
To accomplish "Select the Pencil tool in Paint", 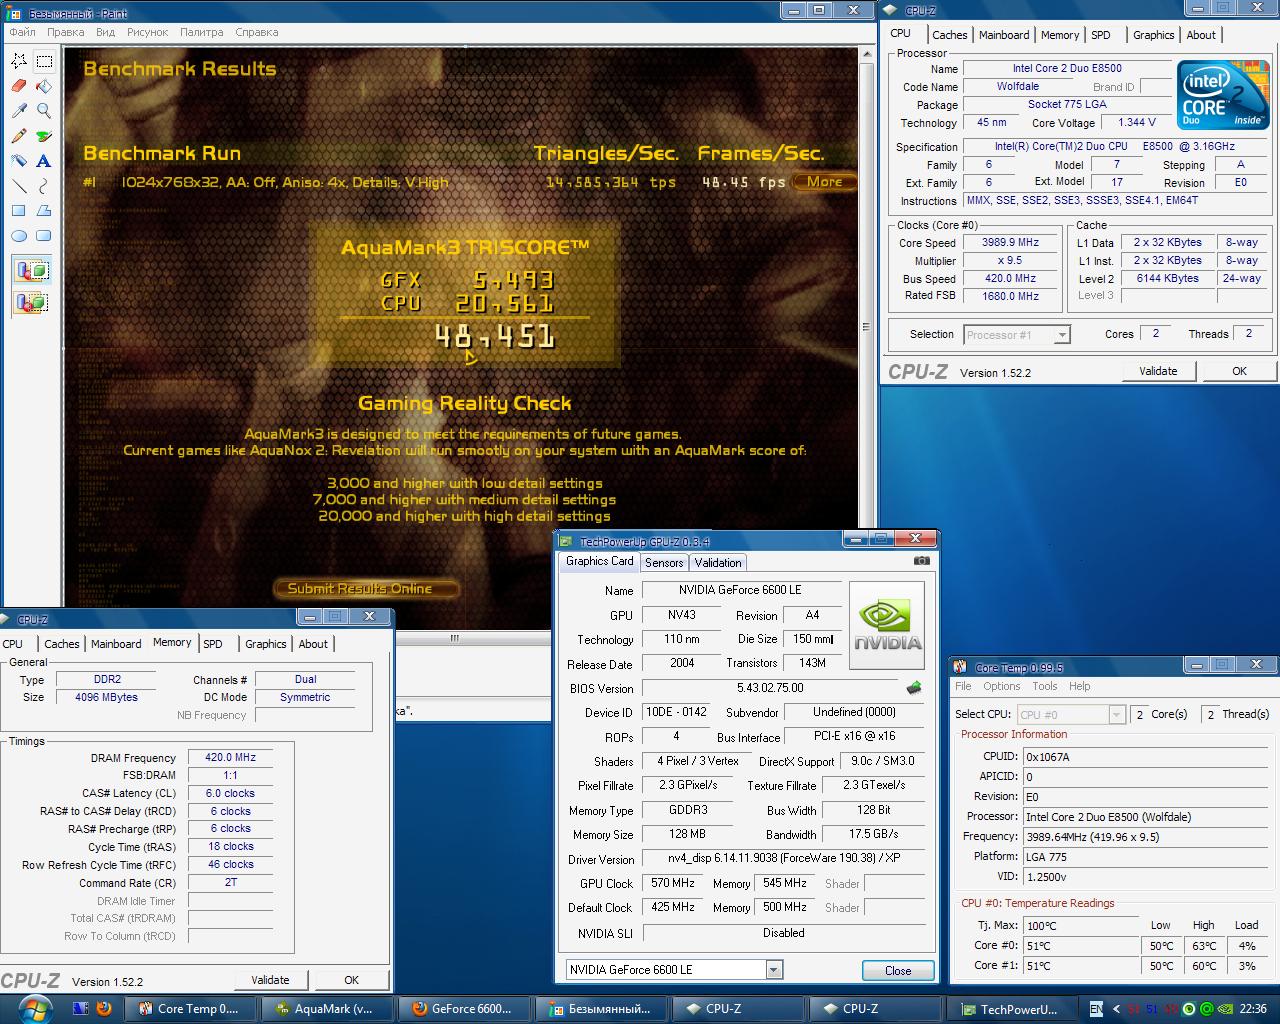I will coord(19,136).
